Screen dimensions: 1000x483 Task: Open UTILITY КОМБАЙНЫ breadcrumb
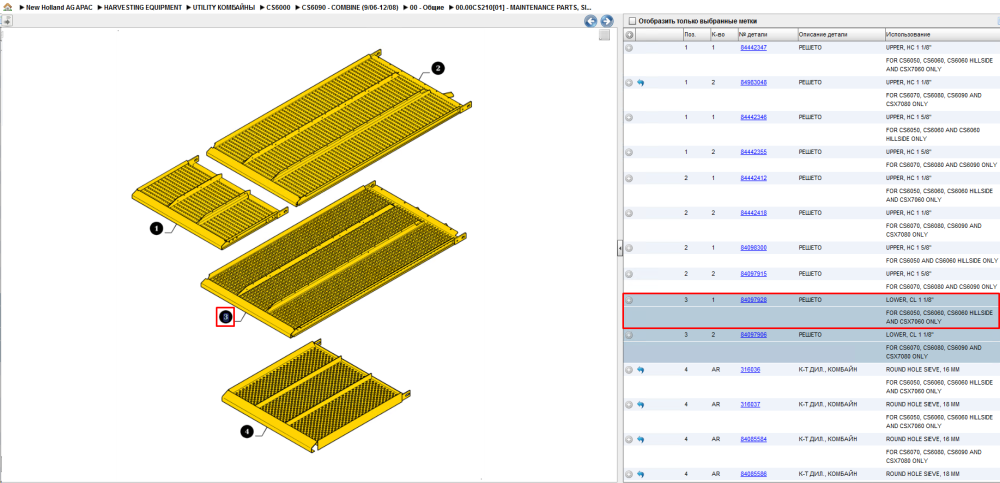coord(224,7)
